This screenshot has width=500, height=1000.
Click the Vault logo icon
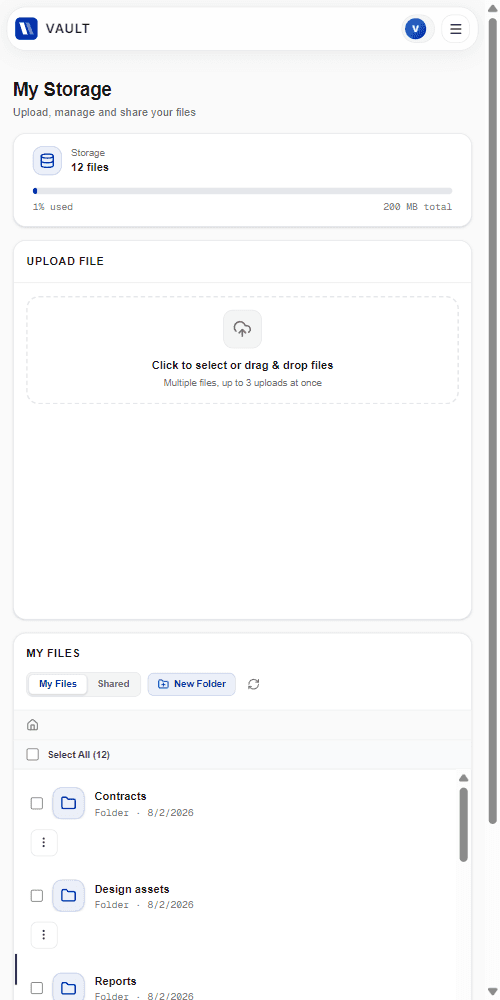(x=26, y=29)
